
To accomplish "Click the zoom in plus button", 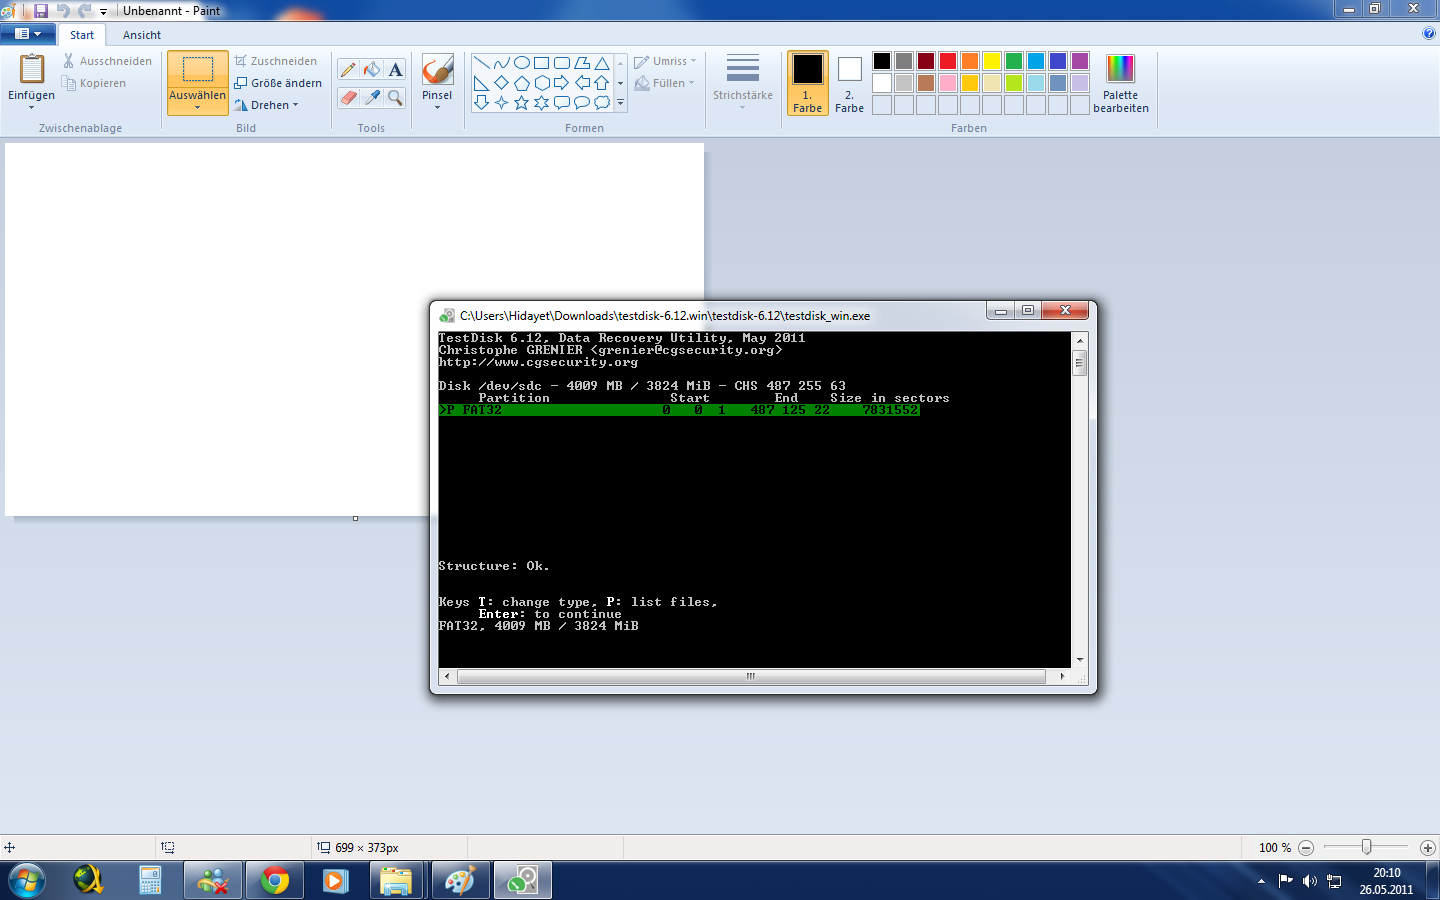I will [x=1428, y=847].
